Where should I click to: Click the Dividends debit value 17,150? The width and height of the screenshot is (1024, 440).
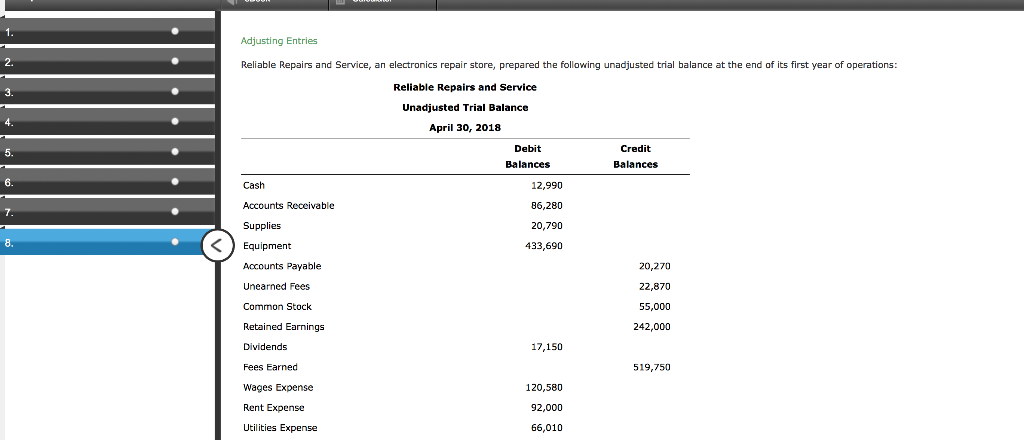click(547, 347)
